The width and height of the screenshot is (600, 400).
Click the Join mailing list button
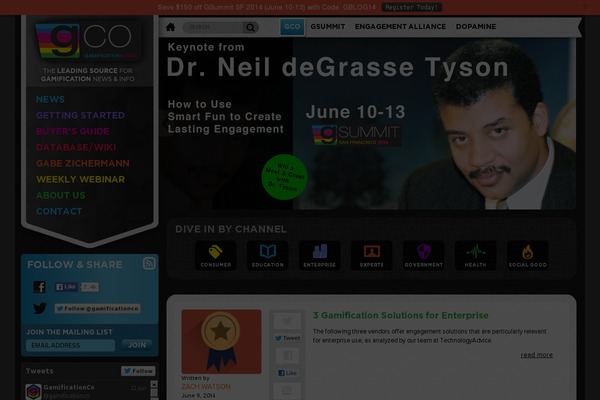tap(137, 345)
